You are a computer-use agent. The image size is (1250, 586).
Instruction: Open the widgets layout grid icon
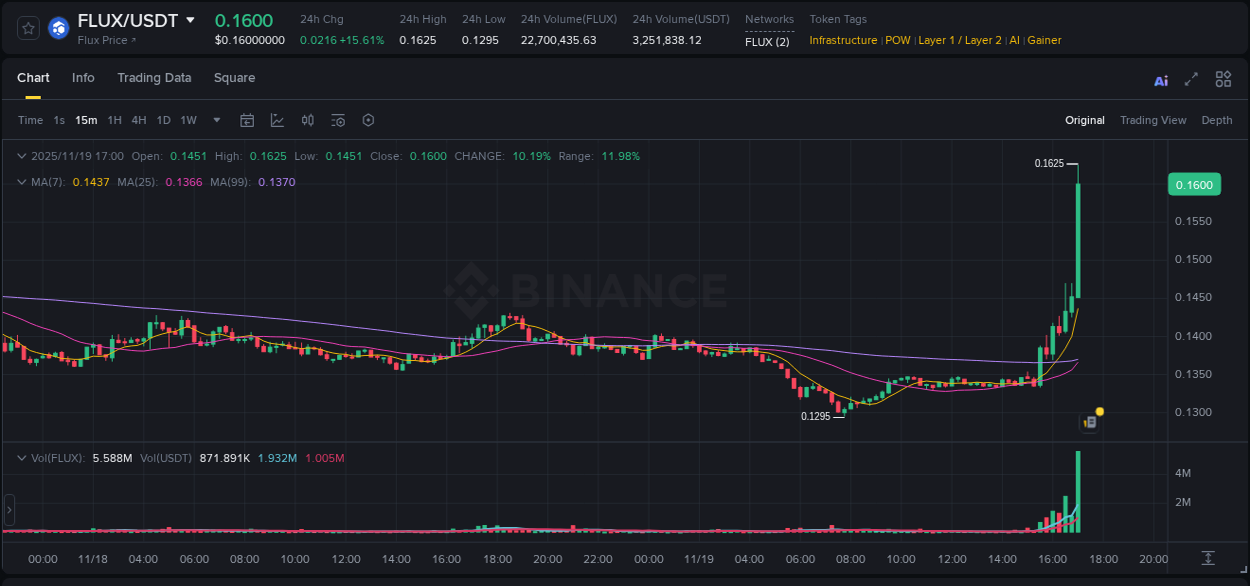click(1223, 79)
